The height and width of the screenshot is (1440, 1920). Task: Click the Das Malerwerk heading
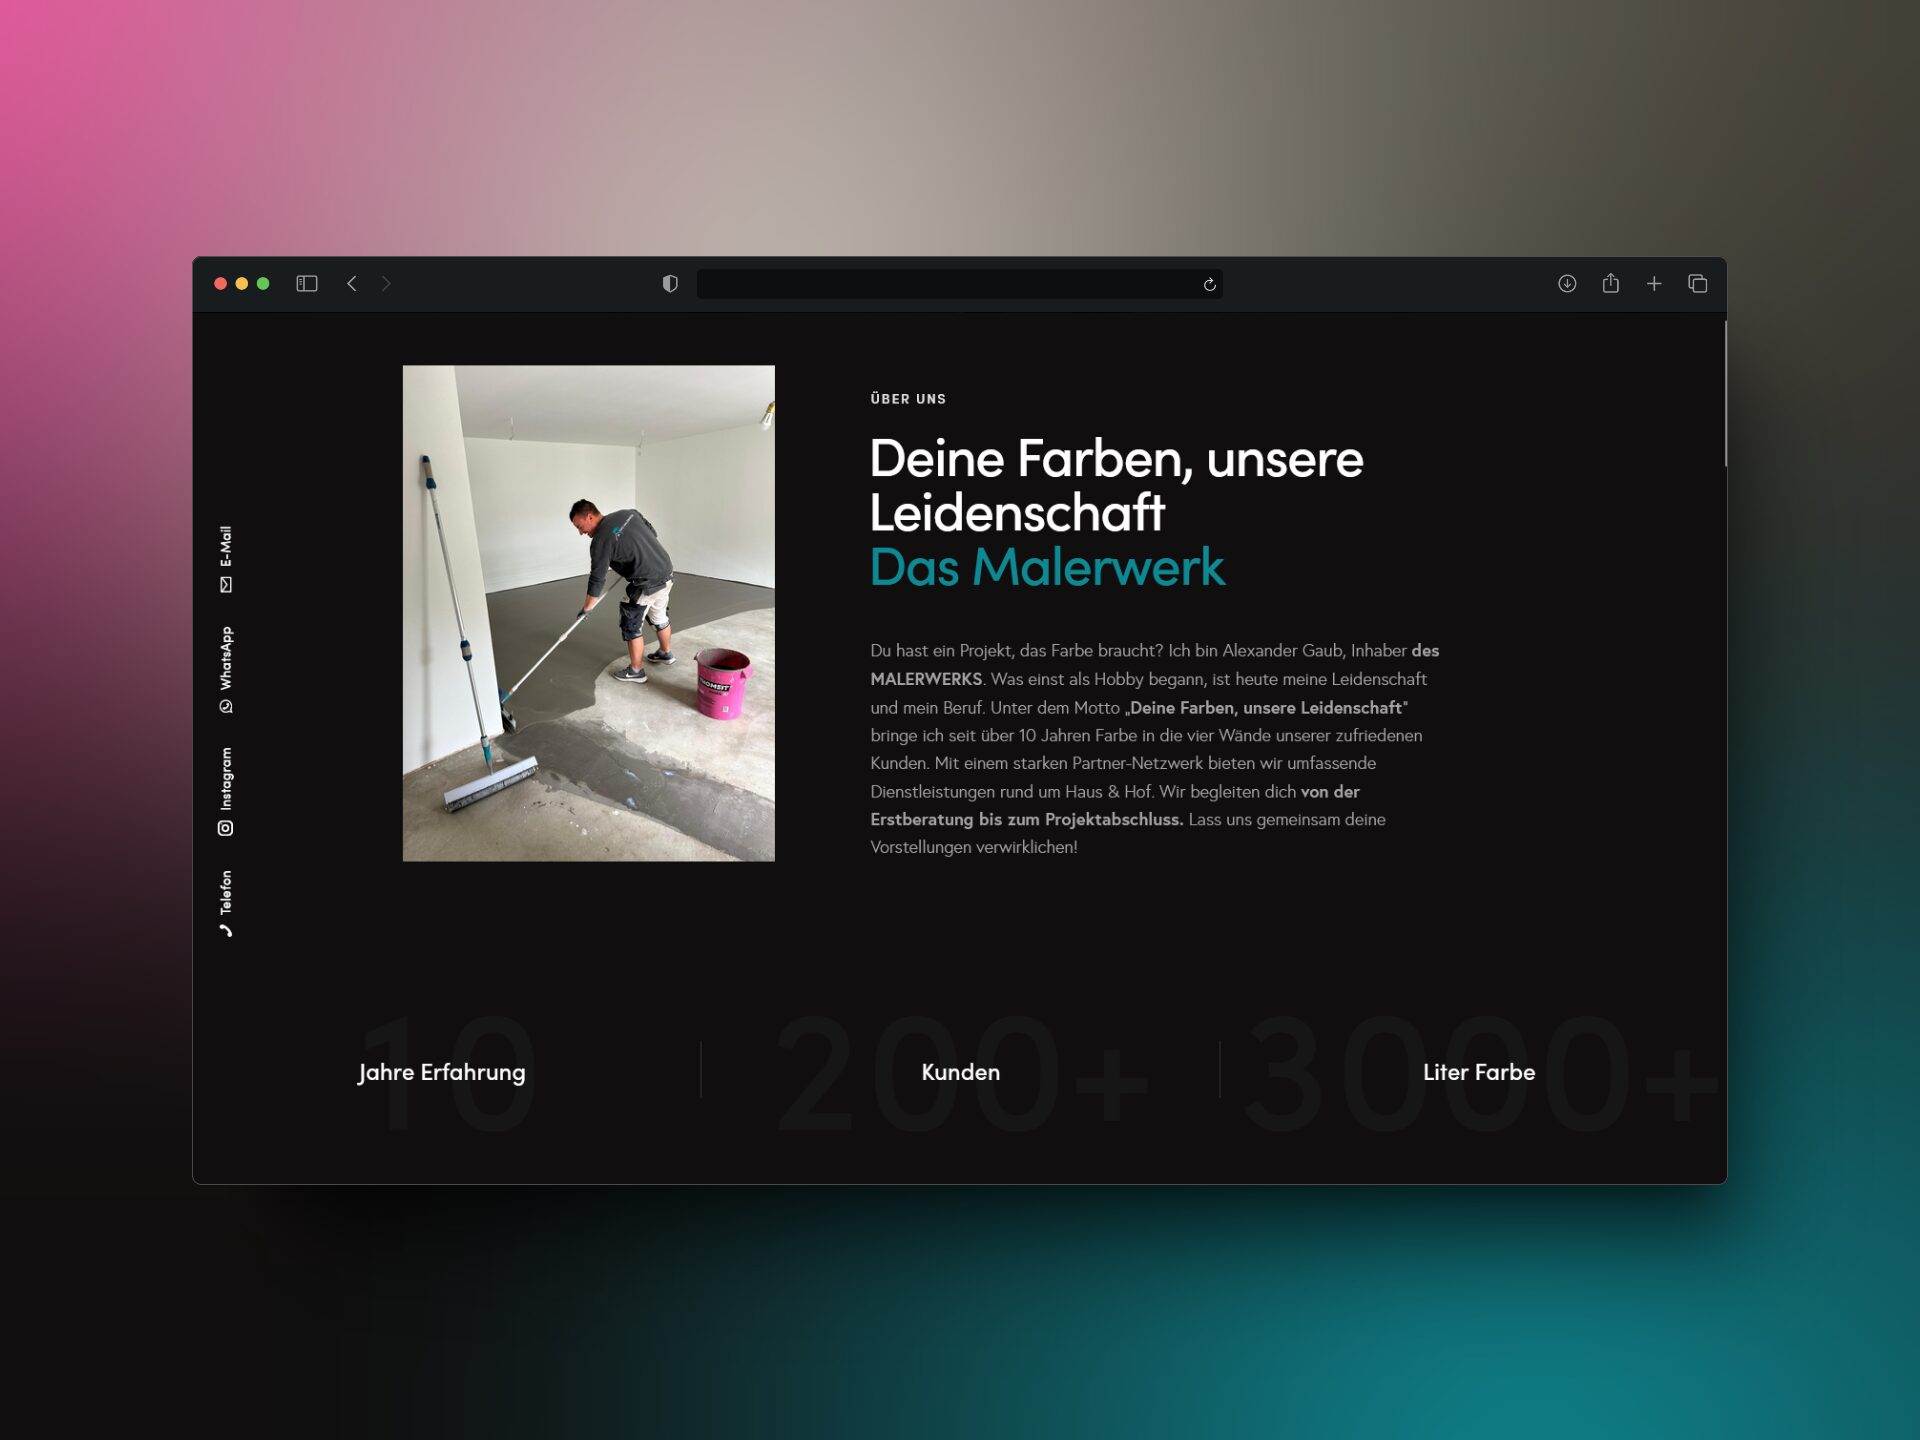click(1046, 567)
